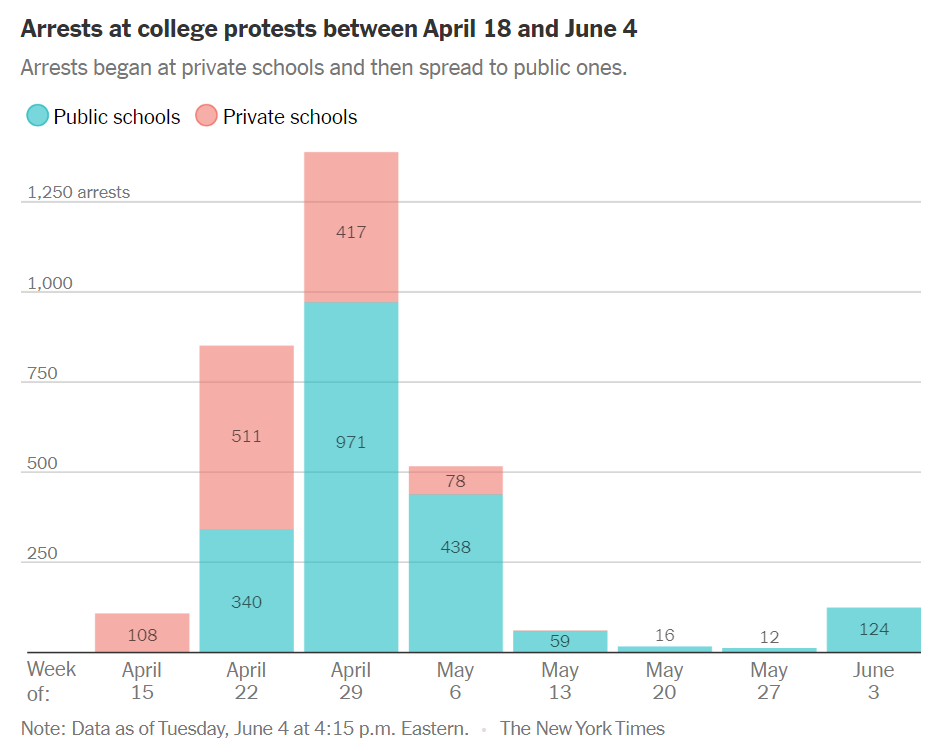Click the 1,250 arrests axis label

[x=78, y=192]
